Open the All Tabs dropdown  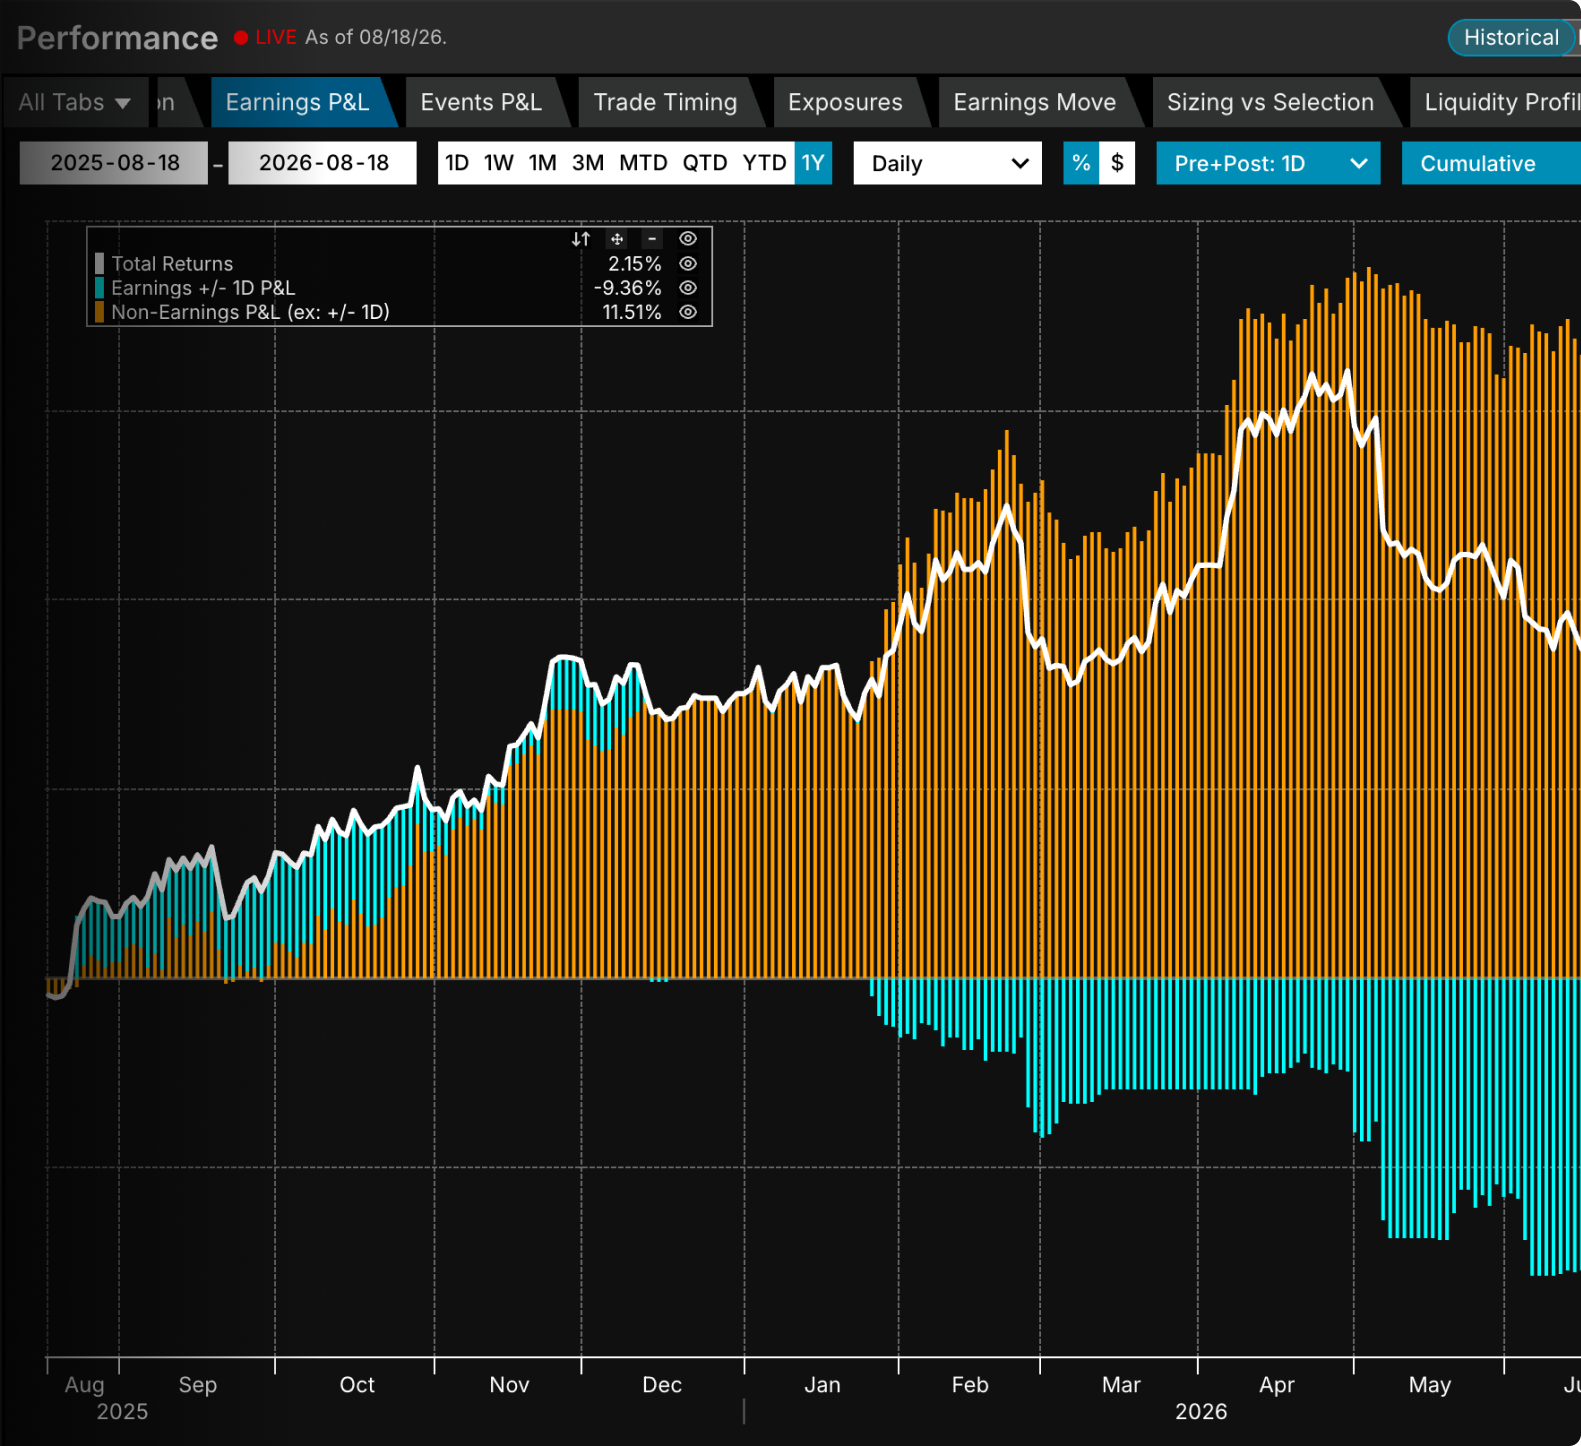point(74,102)
